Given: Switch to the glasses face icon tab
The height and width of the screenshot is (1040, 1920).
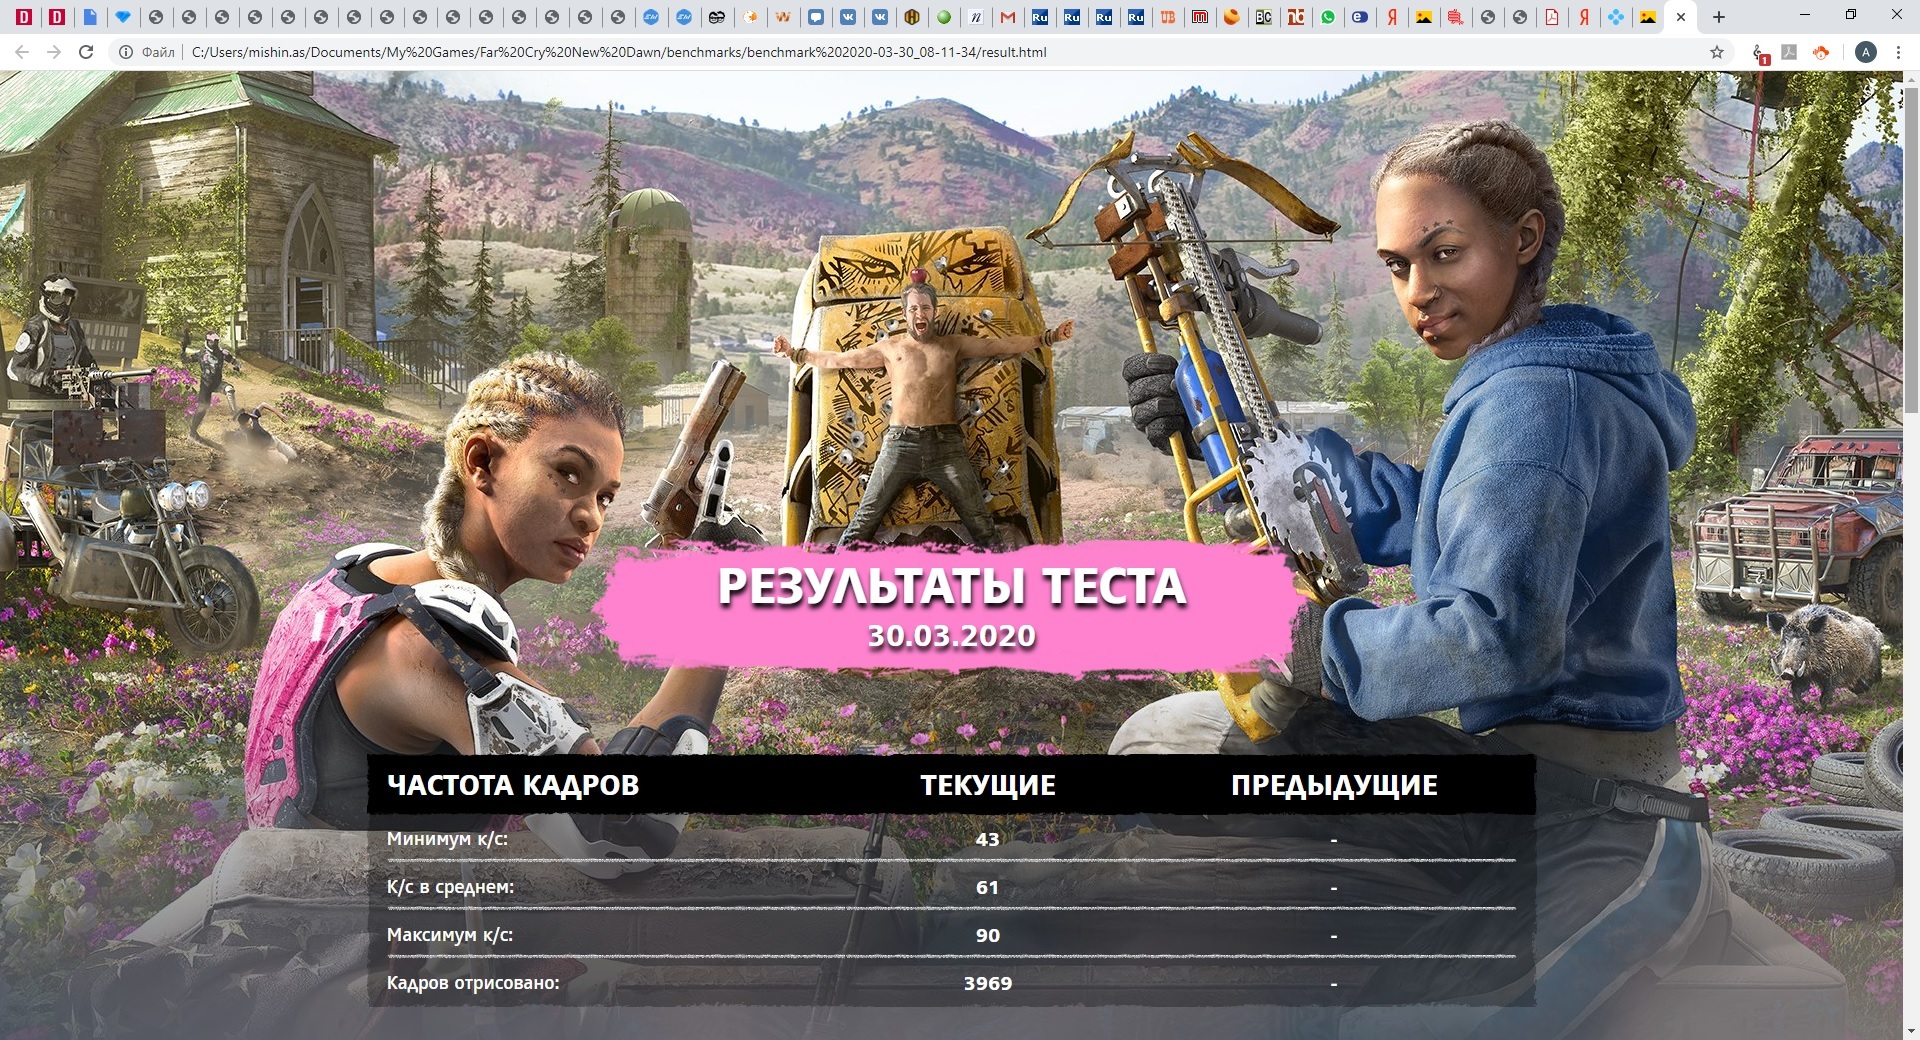Looking at the screenshot, I should pos(717,17).
